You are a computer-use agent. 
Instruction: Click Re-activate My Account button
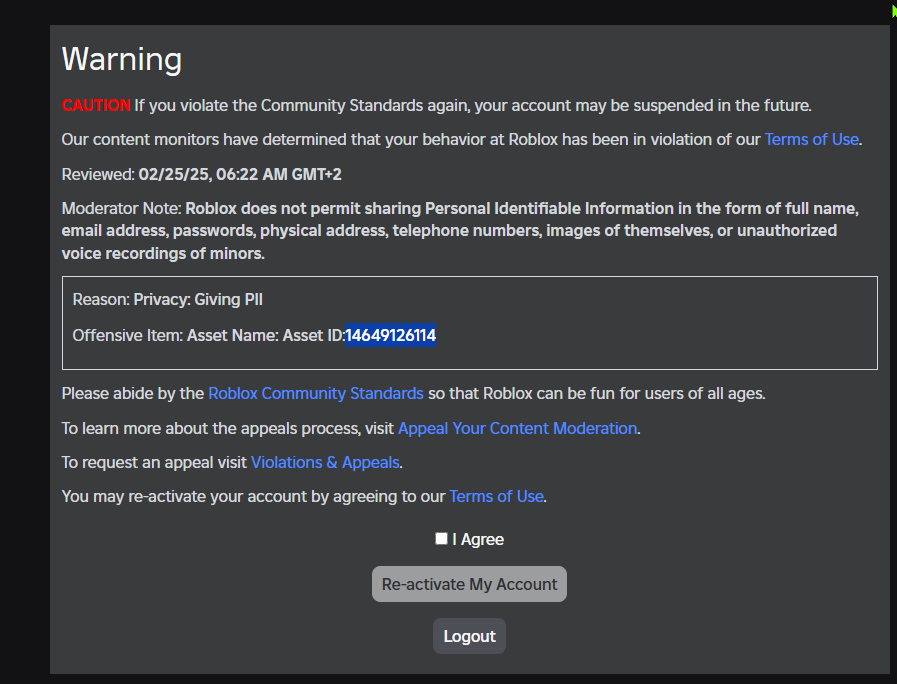point(469,584)
